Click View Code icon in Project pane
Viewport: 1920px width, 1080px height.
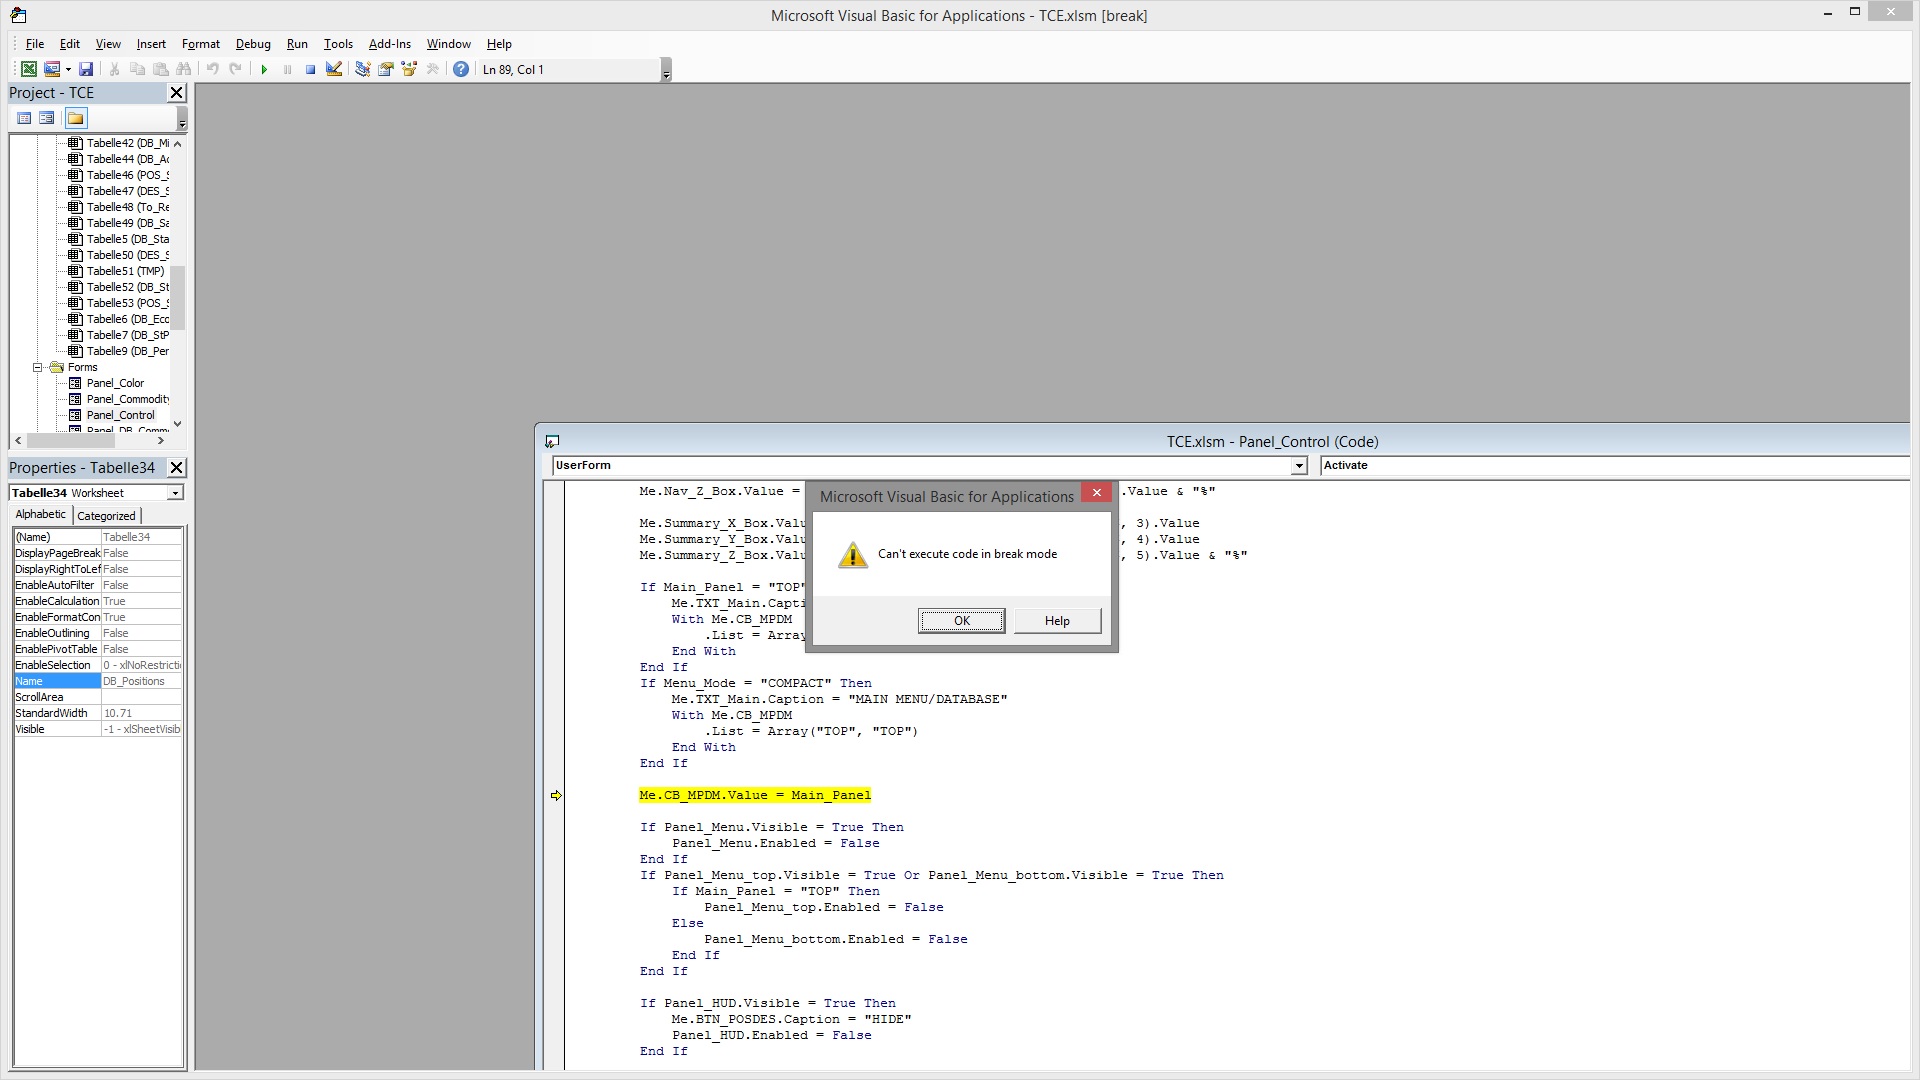click(24, 118)
